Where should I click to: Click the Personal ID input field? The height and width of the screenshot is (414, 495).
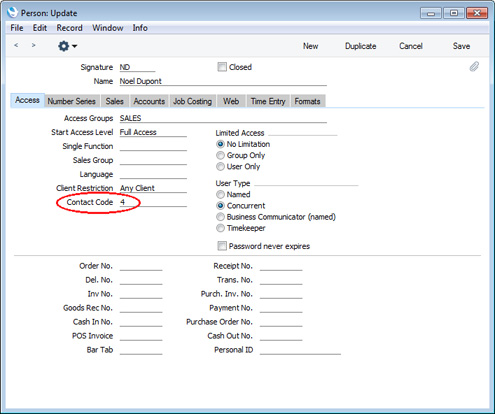click(300, 350)
